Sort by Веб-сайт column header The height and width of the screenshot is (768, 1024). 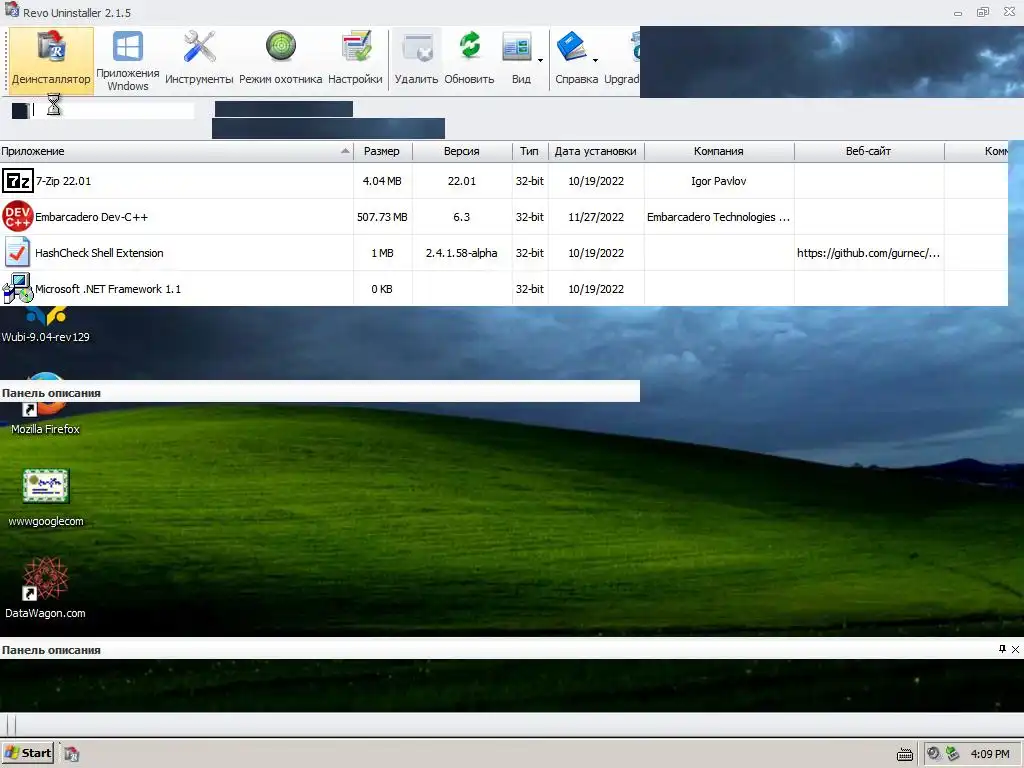(x=869, y=152)
